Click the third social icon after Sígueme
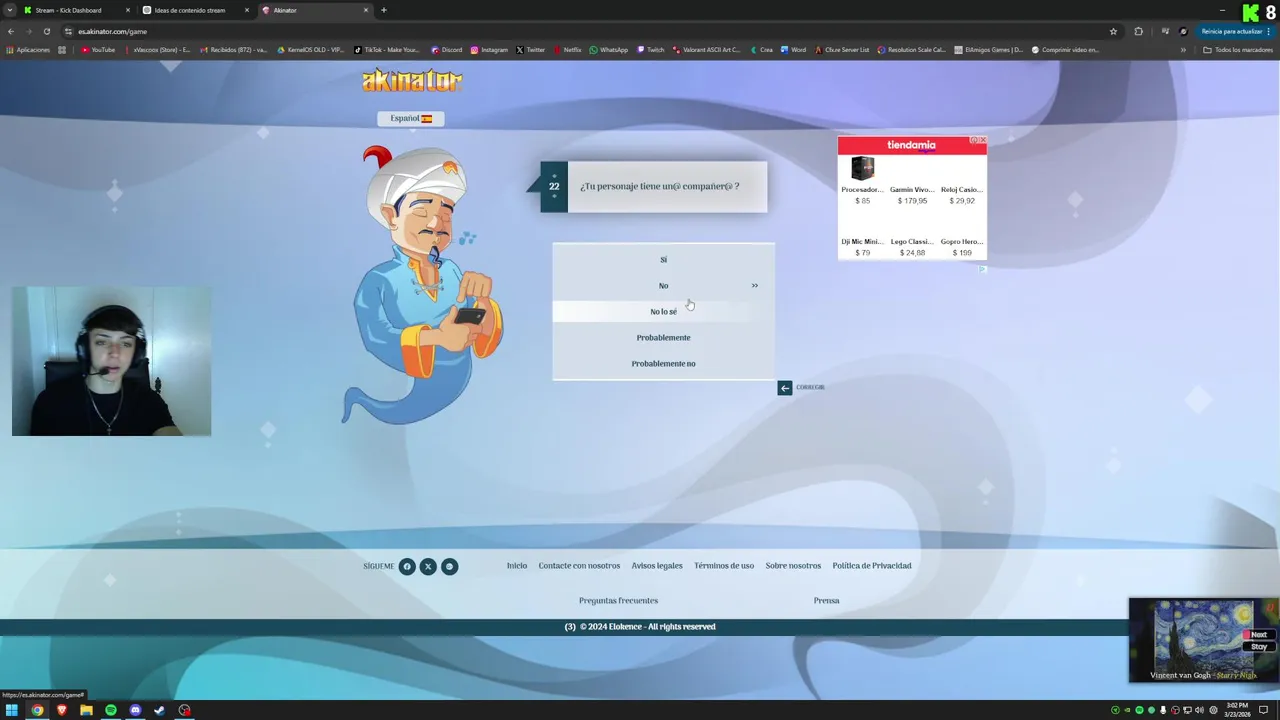This screenshot has width=1280, height=720. click(450, 566)
